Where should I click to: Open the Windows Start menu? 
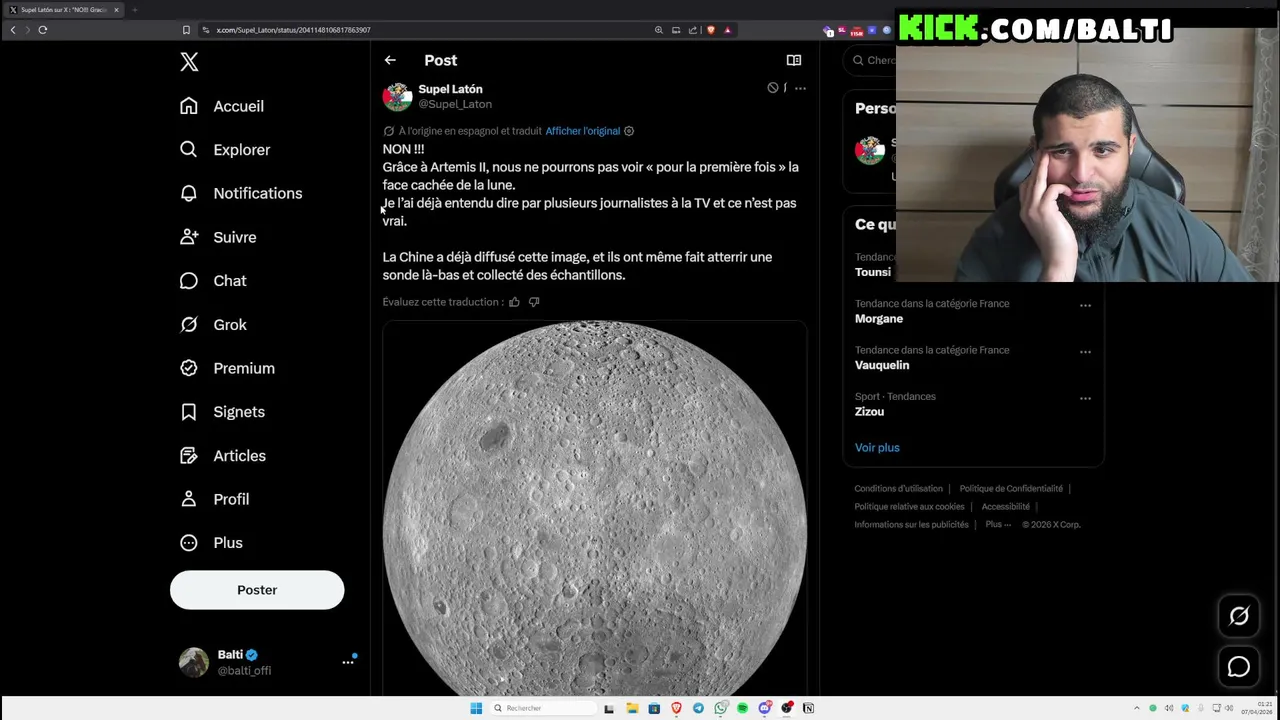[x=476, y=708]
